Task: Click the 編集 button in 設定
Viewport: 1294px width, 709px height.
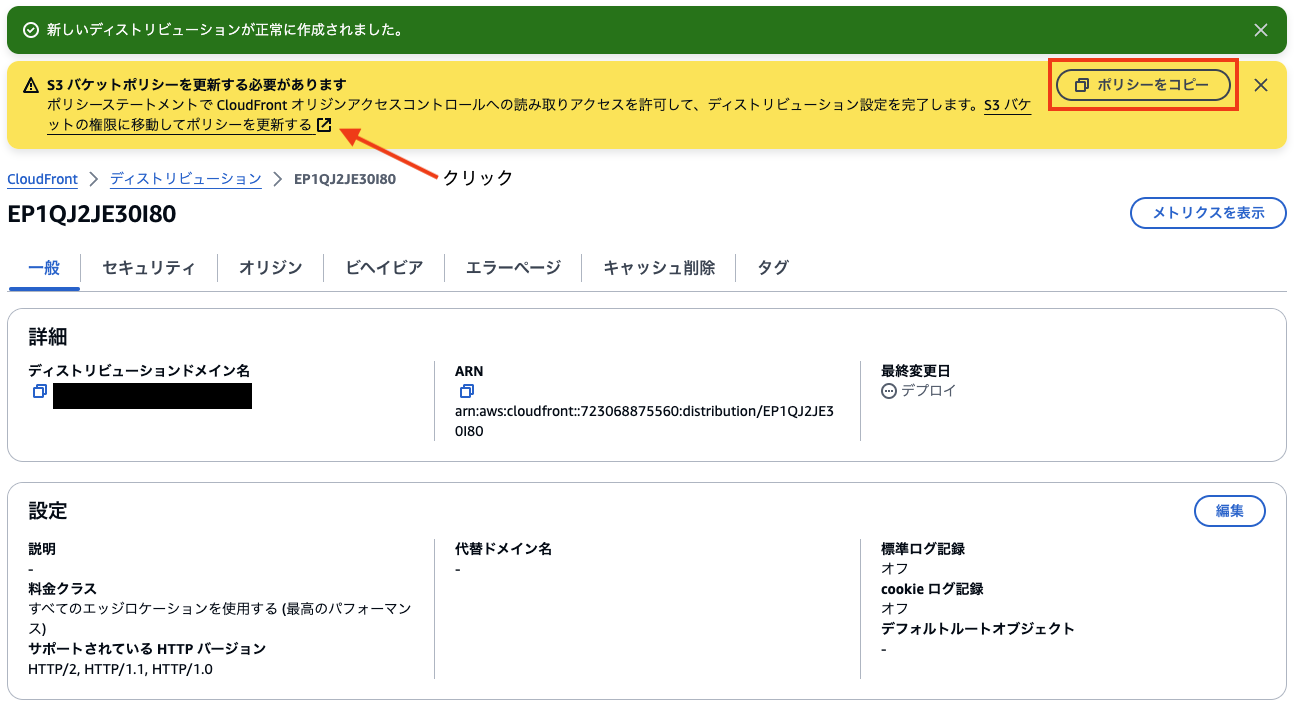Action: tap(1230, 511)
